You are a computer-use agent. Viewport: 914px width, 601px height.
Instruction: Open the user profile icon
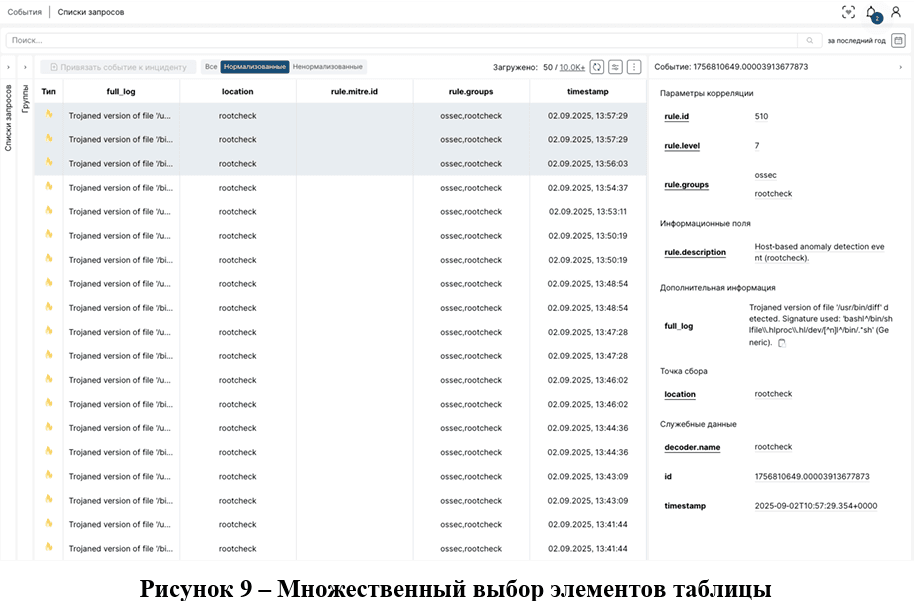(x=896, y=12)
